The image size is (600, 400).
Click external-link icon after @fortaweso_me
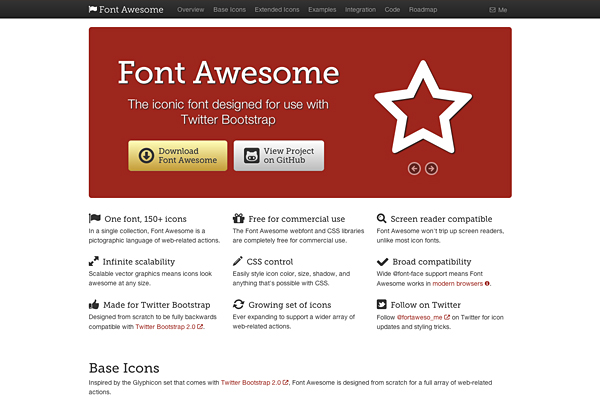point(447,317)
